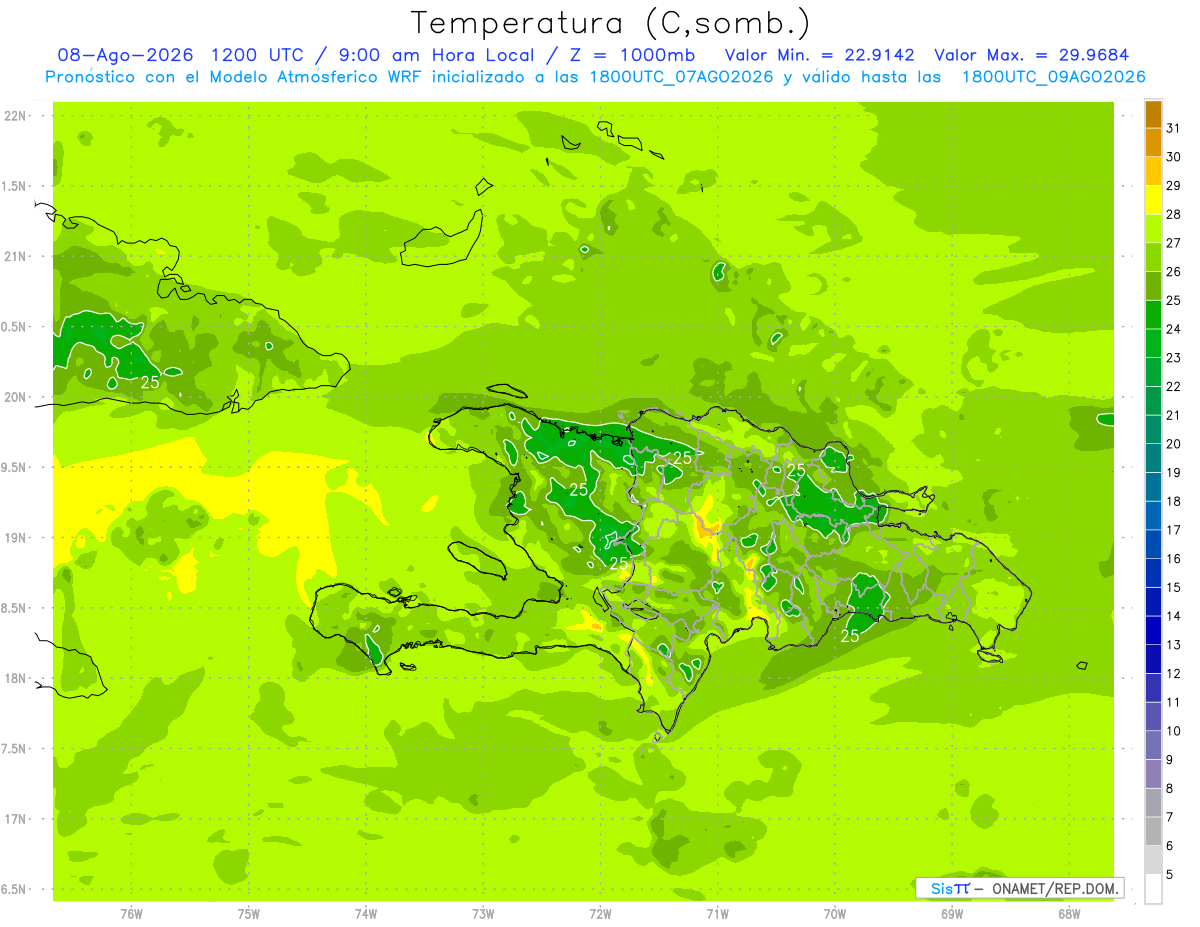The image size is (1200, 927).
Task: Click the "22N" latitude label
Action: tap(15, 116)
